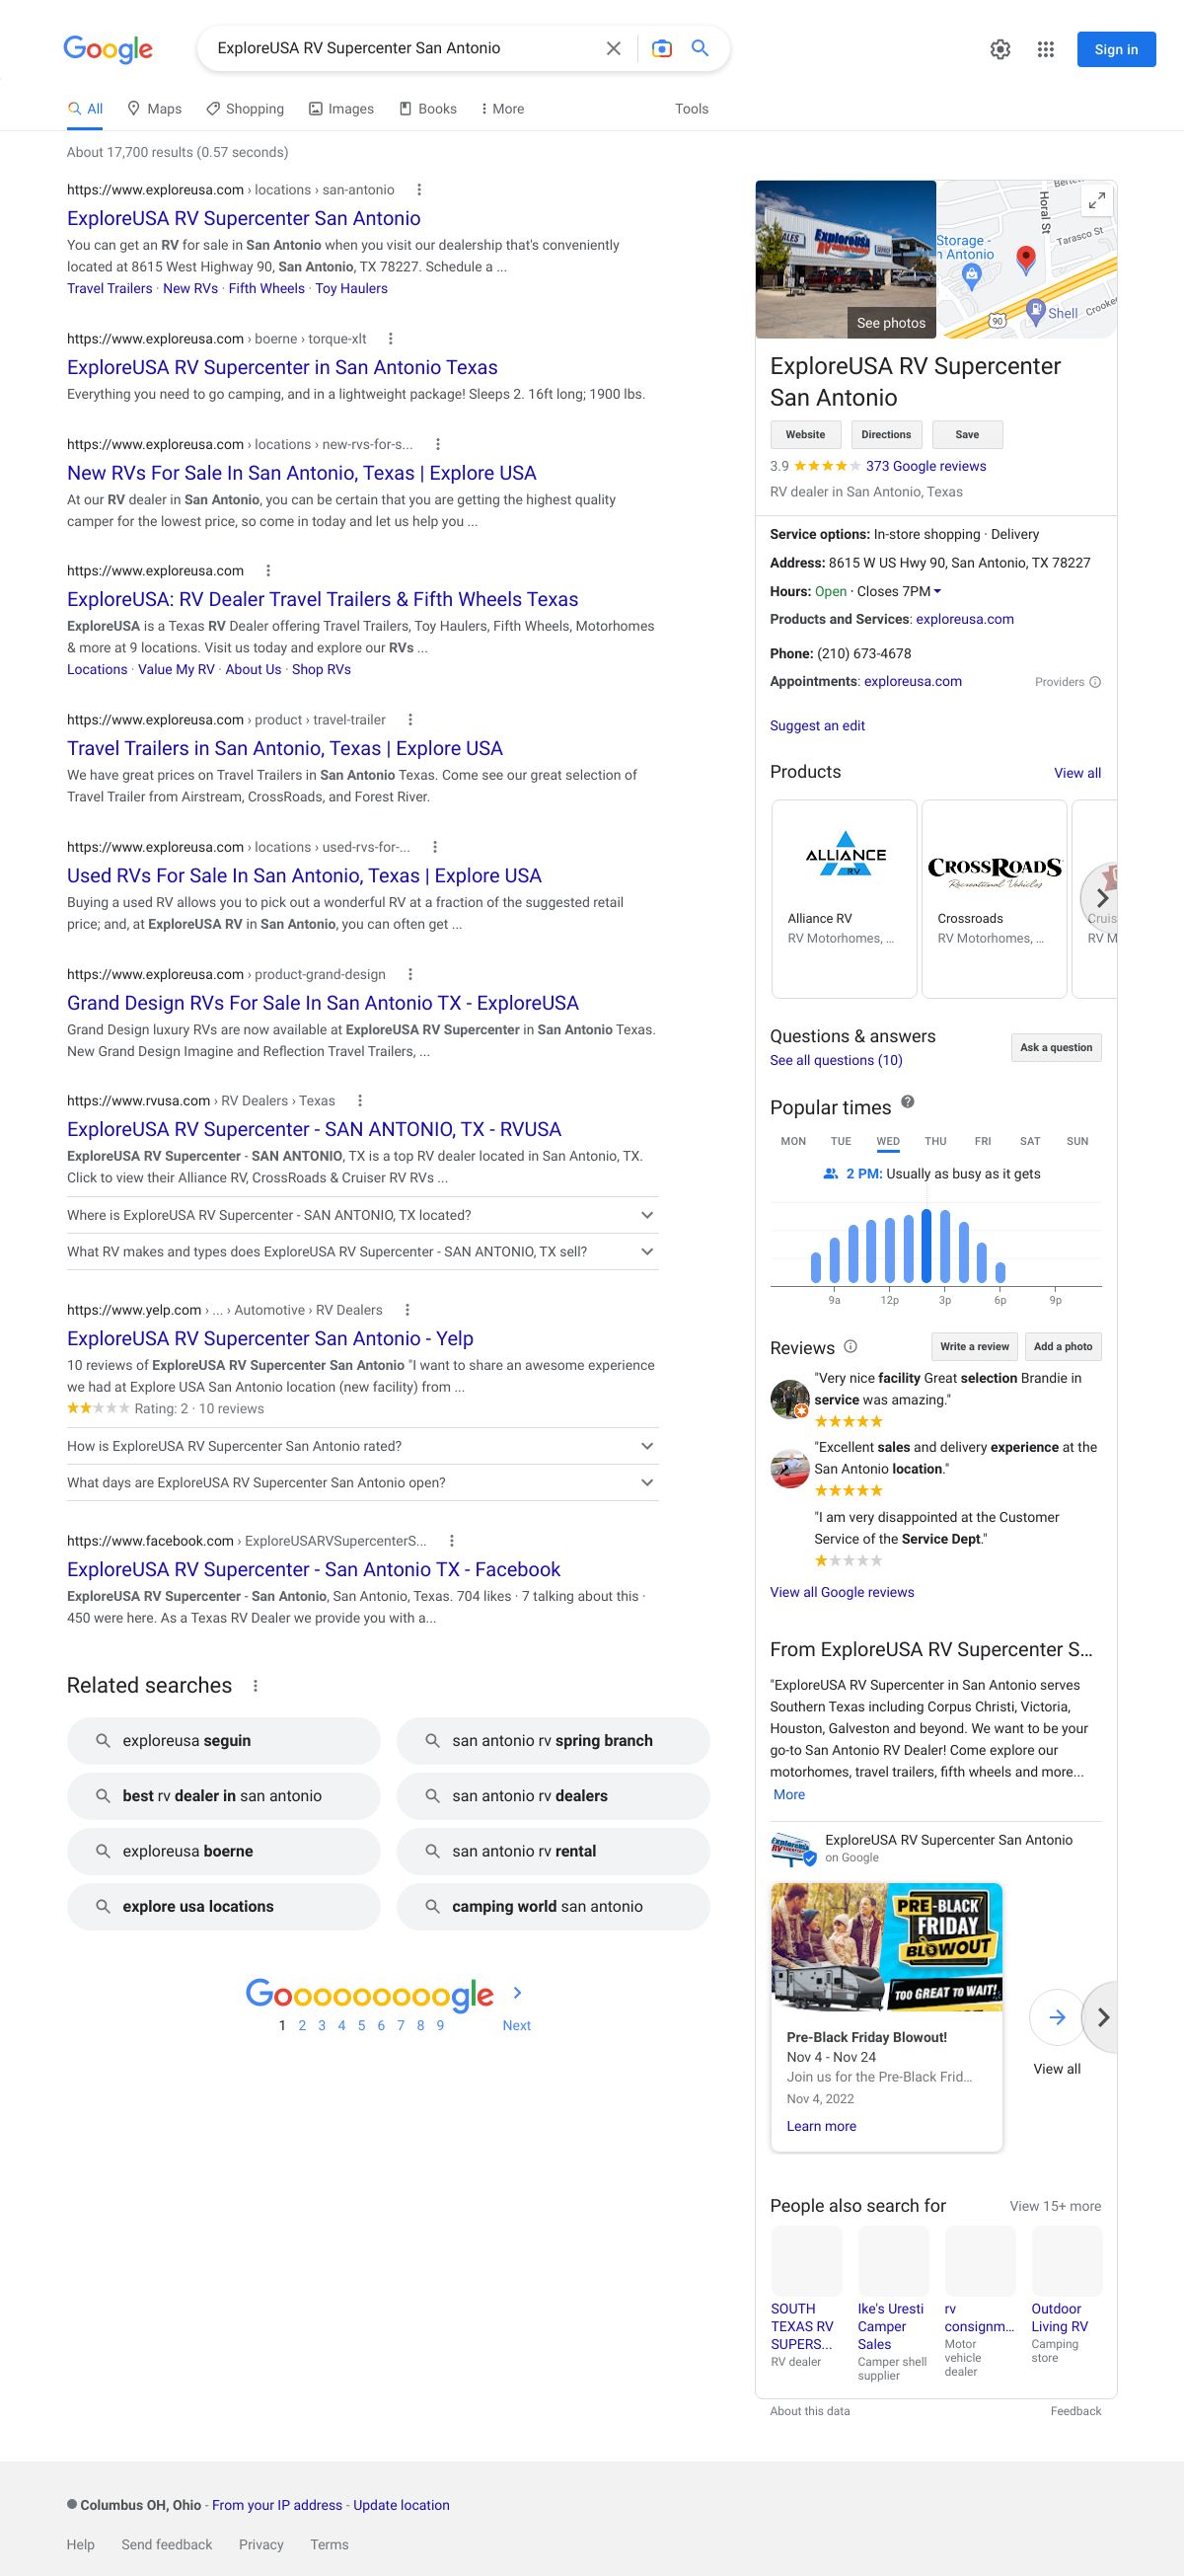
Task: Expand 'What days are ExploreUSA RV Supercenter San Antonio open?'
Action: pos(646,1483)
